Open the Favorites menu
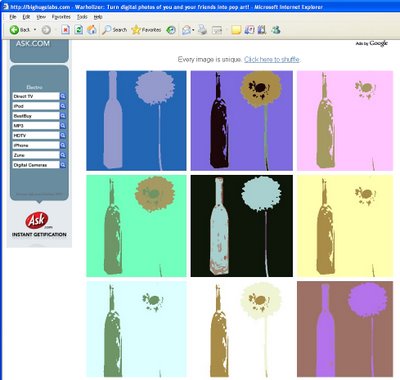Viewport: 400px width, 380px height. click(61, 17)
